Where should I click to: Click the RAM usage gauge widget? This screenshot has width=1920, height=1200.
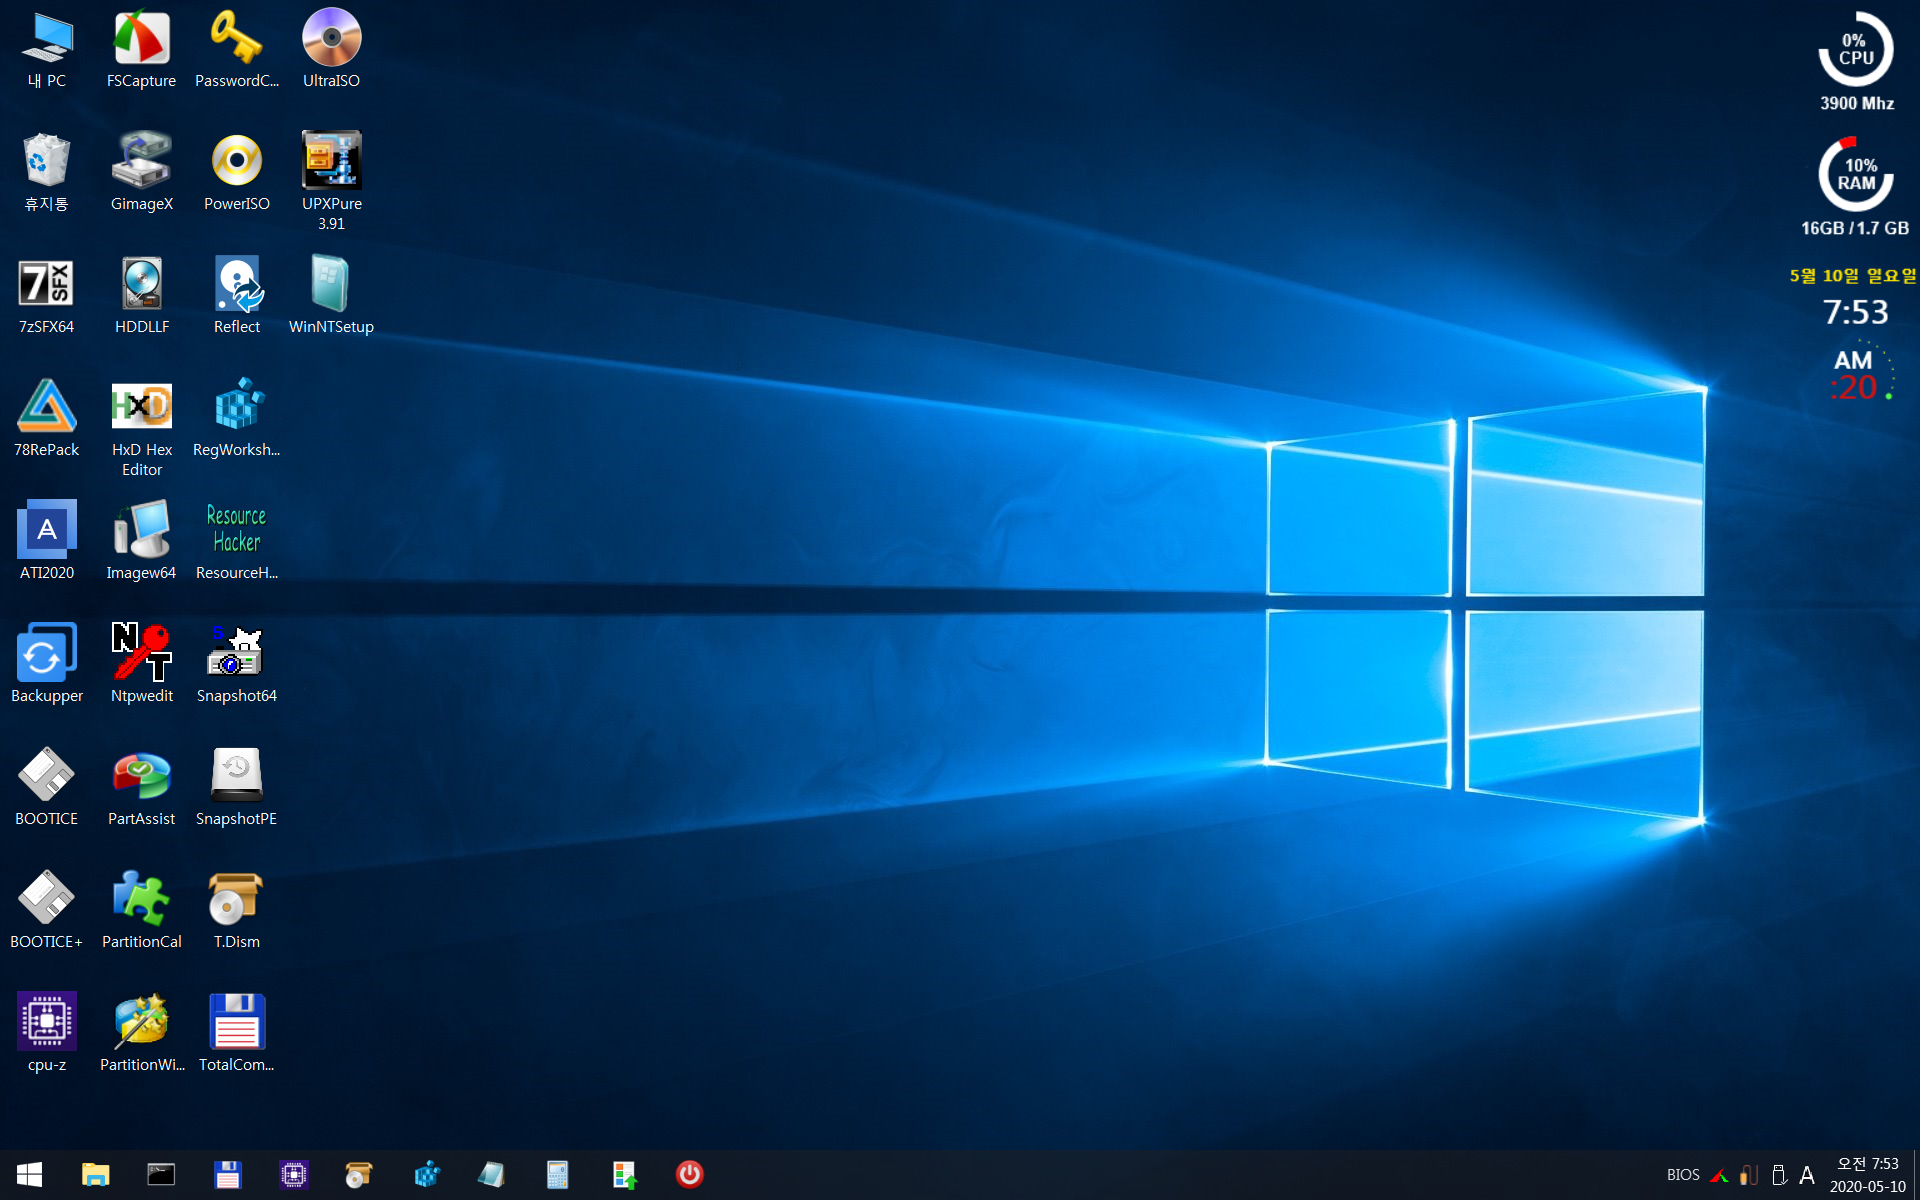tap(1856, 174)
